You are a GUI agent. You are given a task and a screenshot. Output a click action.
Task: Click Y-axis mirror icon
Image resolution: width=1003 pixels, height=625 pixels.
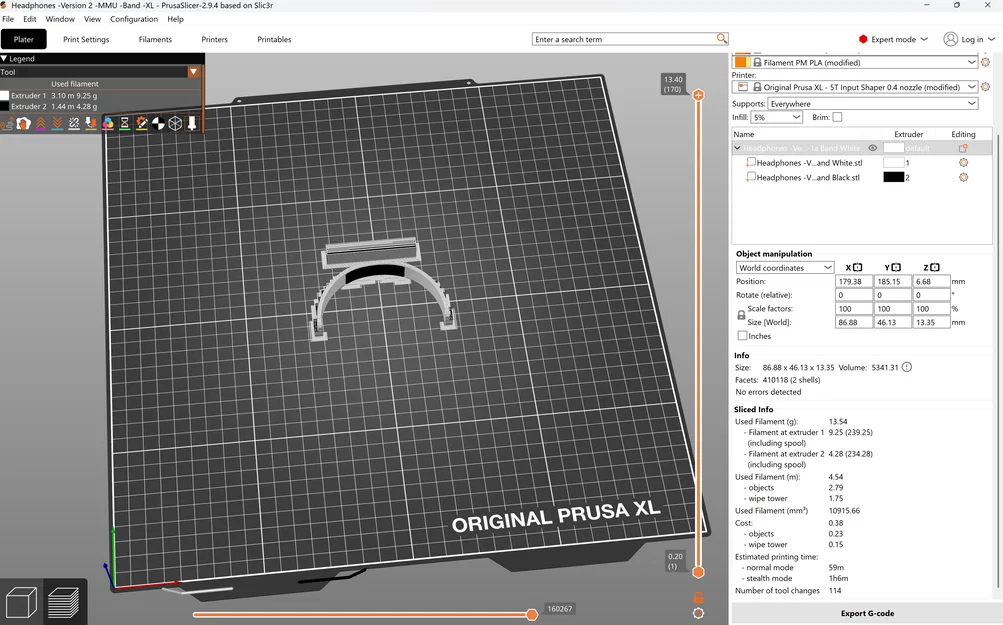(896, 267)
